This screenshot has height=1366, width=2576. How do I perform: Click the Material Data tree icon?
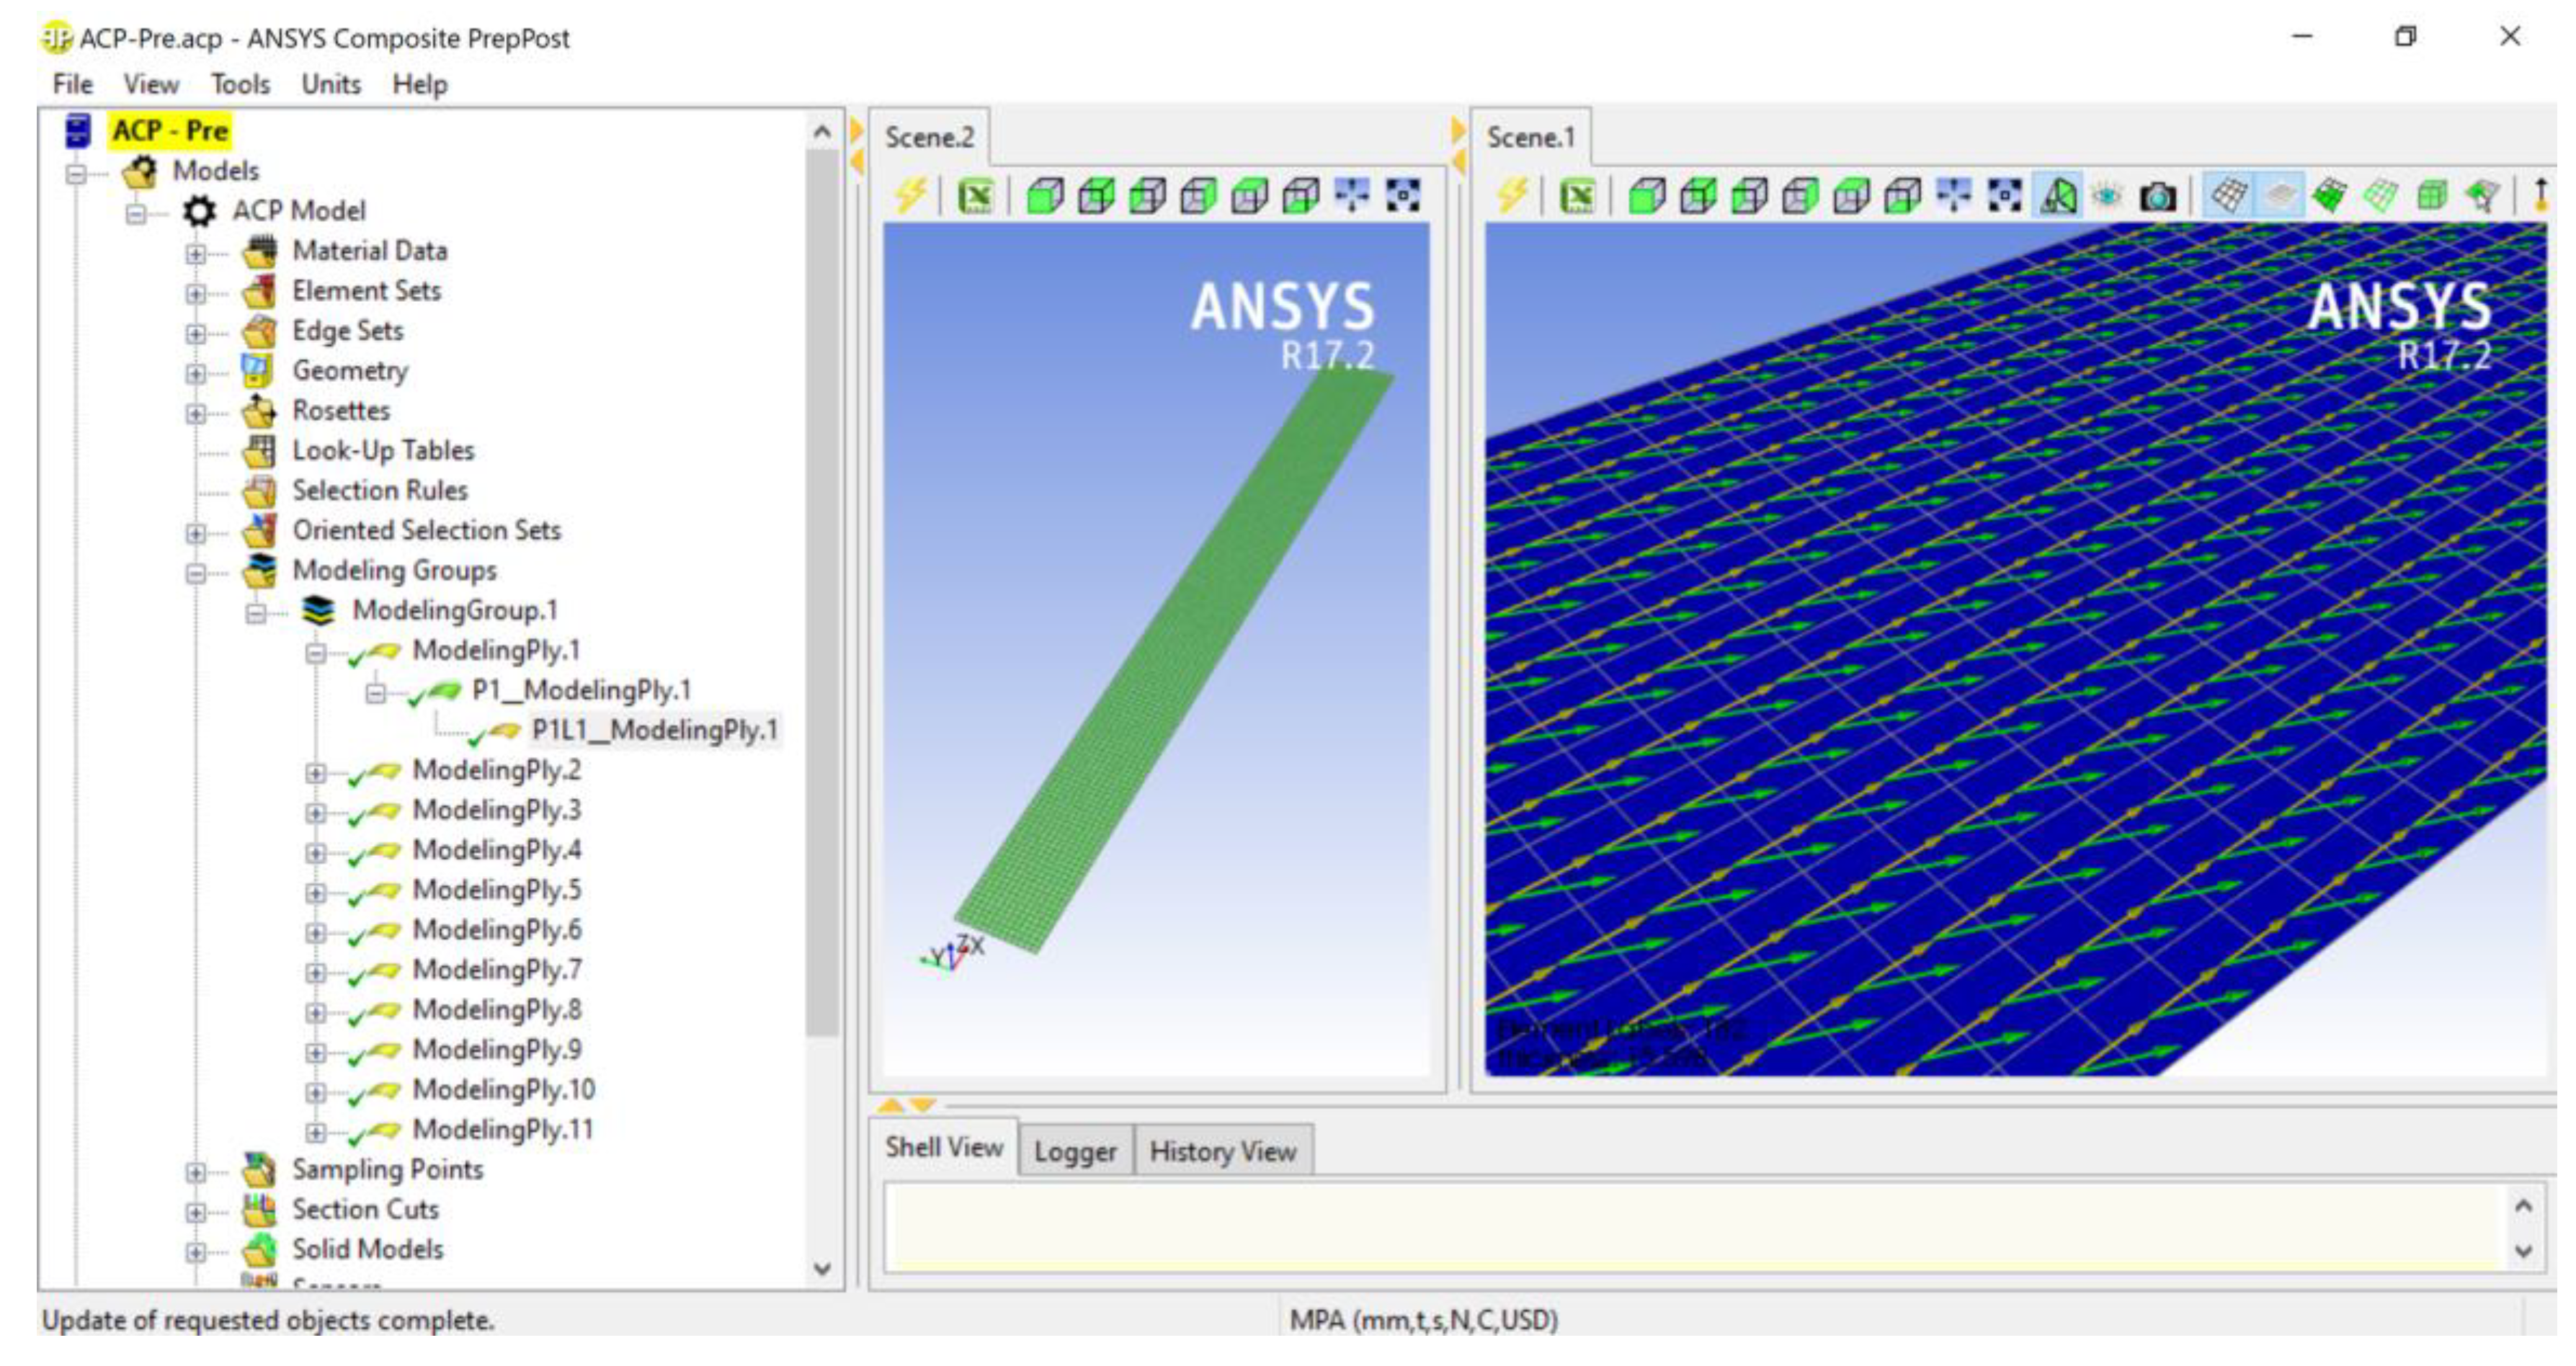click(260, 251)
